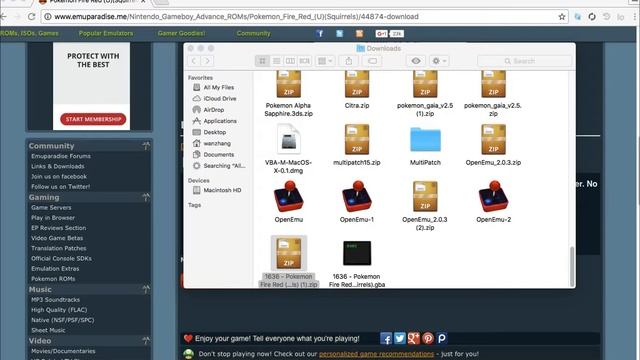The image size is (640, 360).
Task: Go back in Finder window
Action: [x=194, y=61]
